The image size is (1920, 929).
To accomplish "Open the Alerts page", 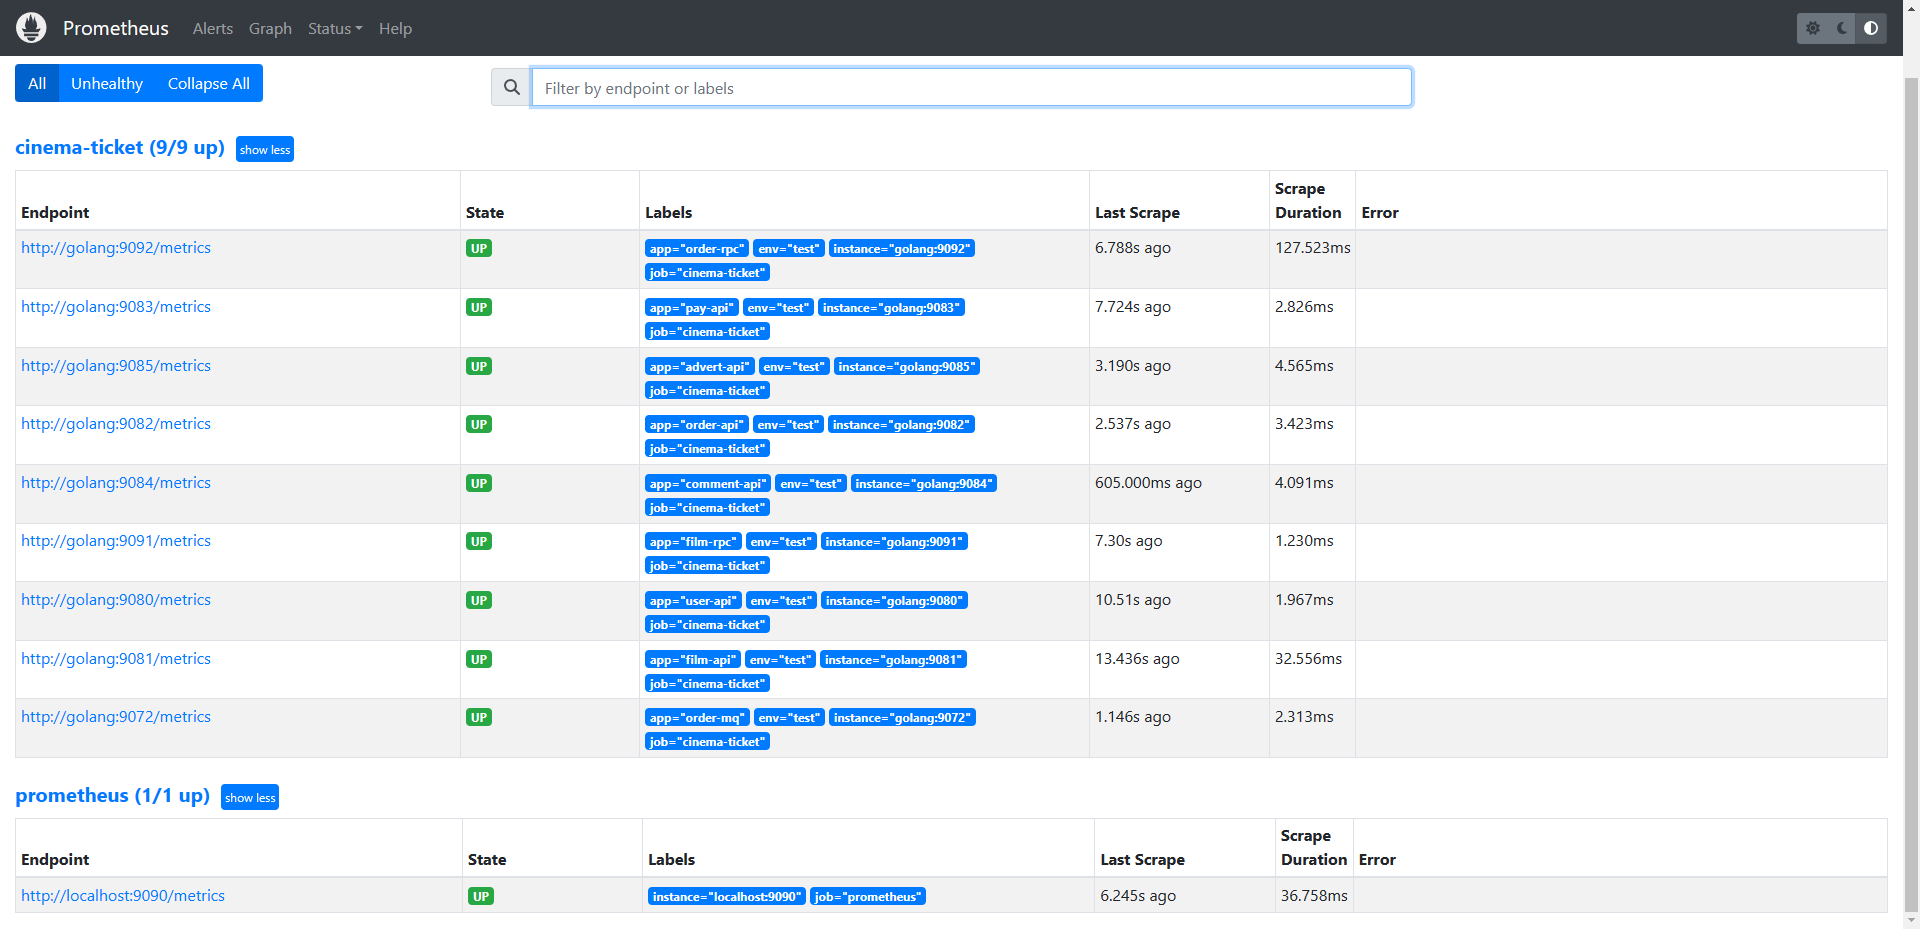I will (x=213, y=29).
